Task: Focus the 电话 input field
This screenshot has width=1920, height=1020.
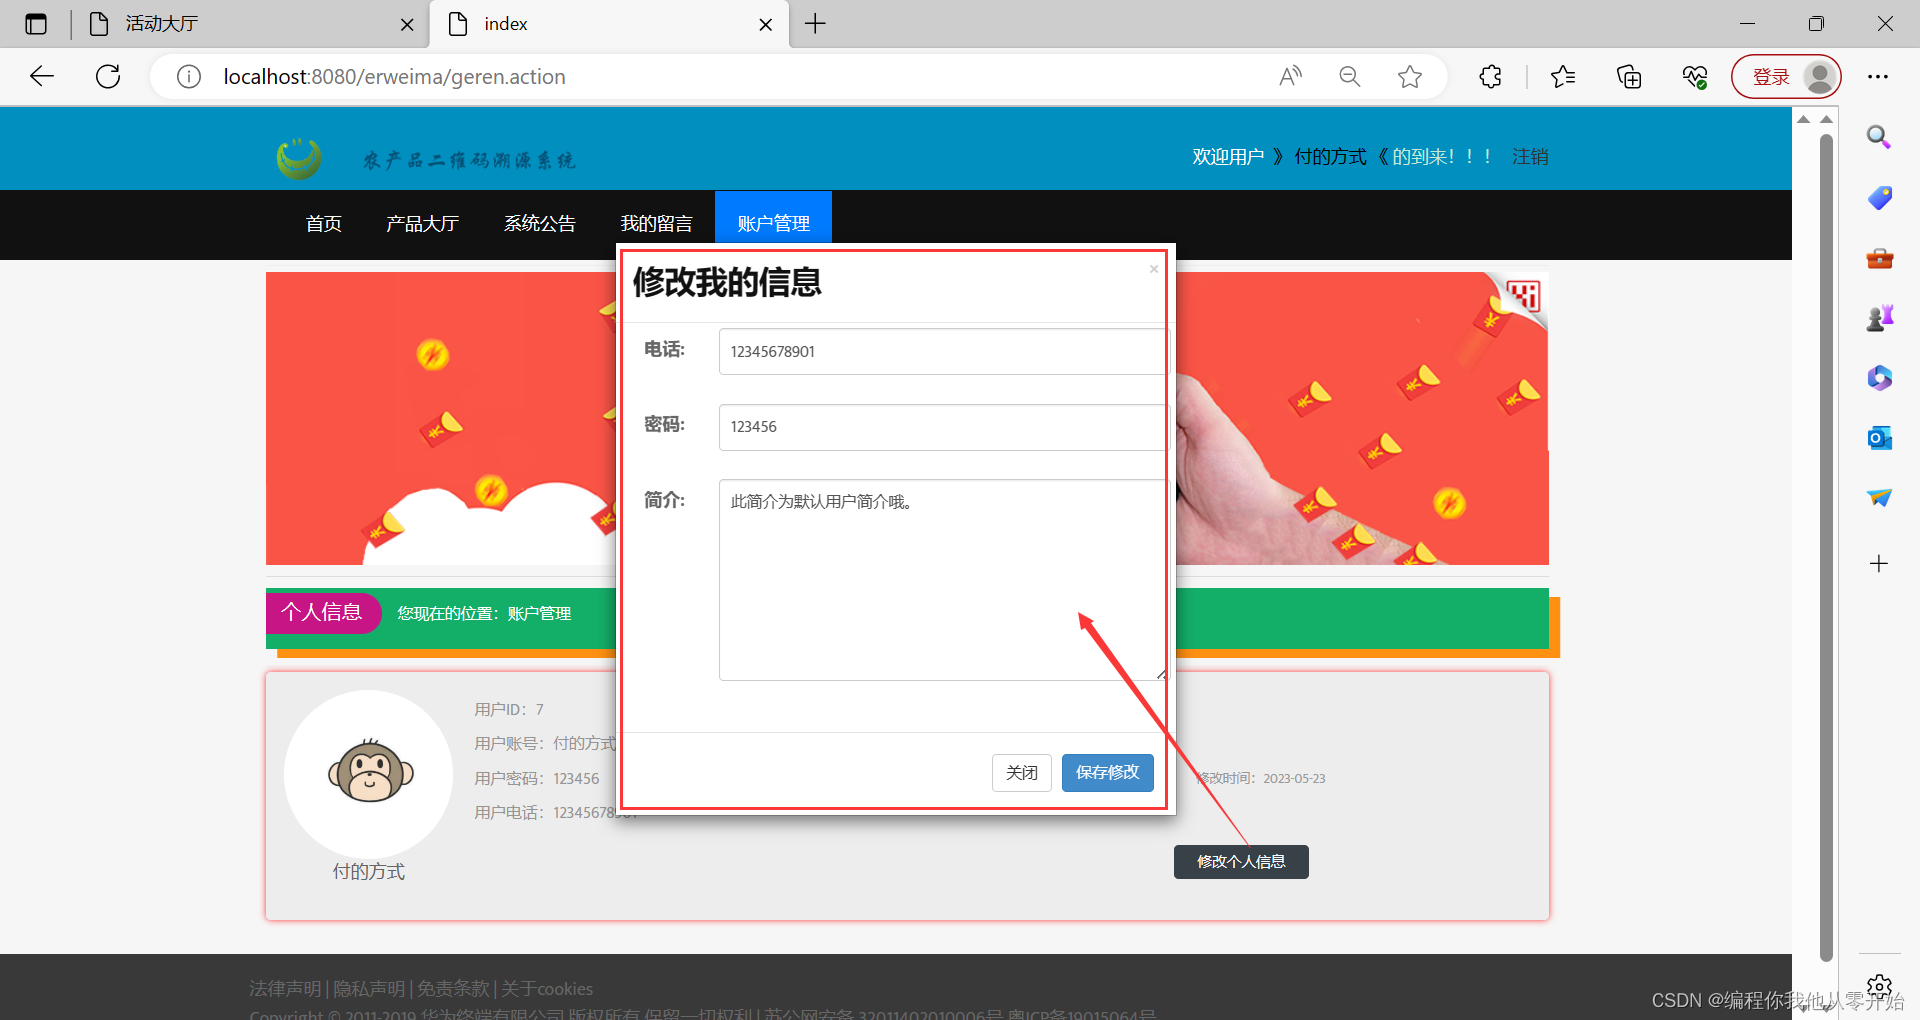Action: pos(944,351)
